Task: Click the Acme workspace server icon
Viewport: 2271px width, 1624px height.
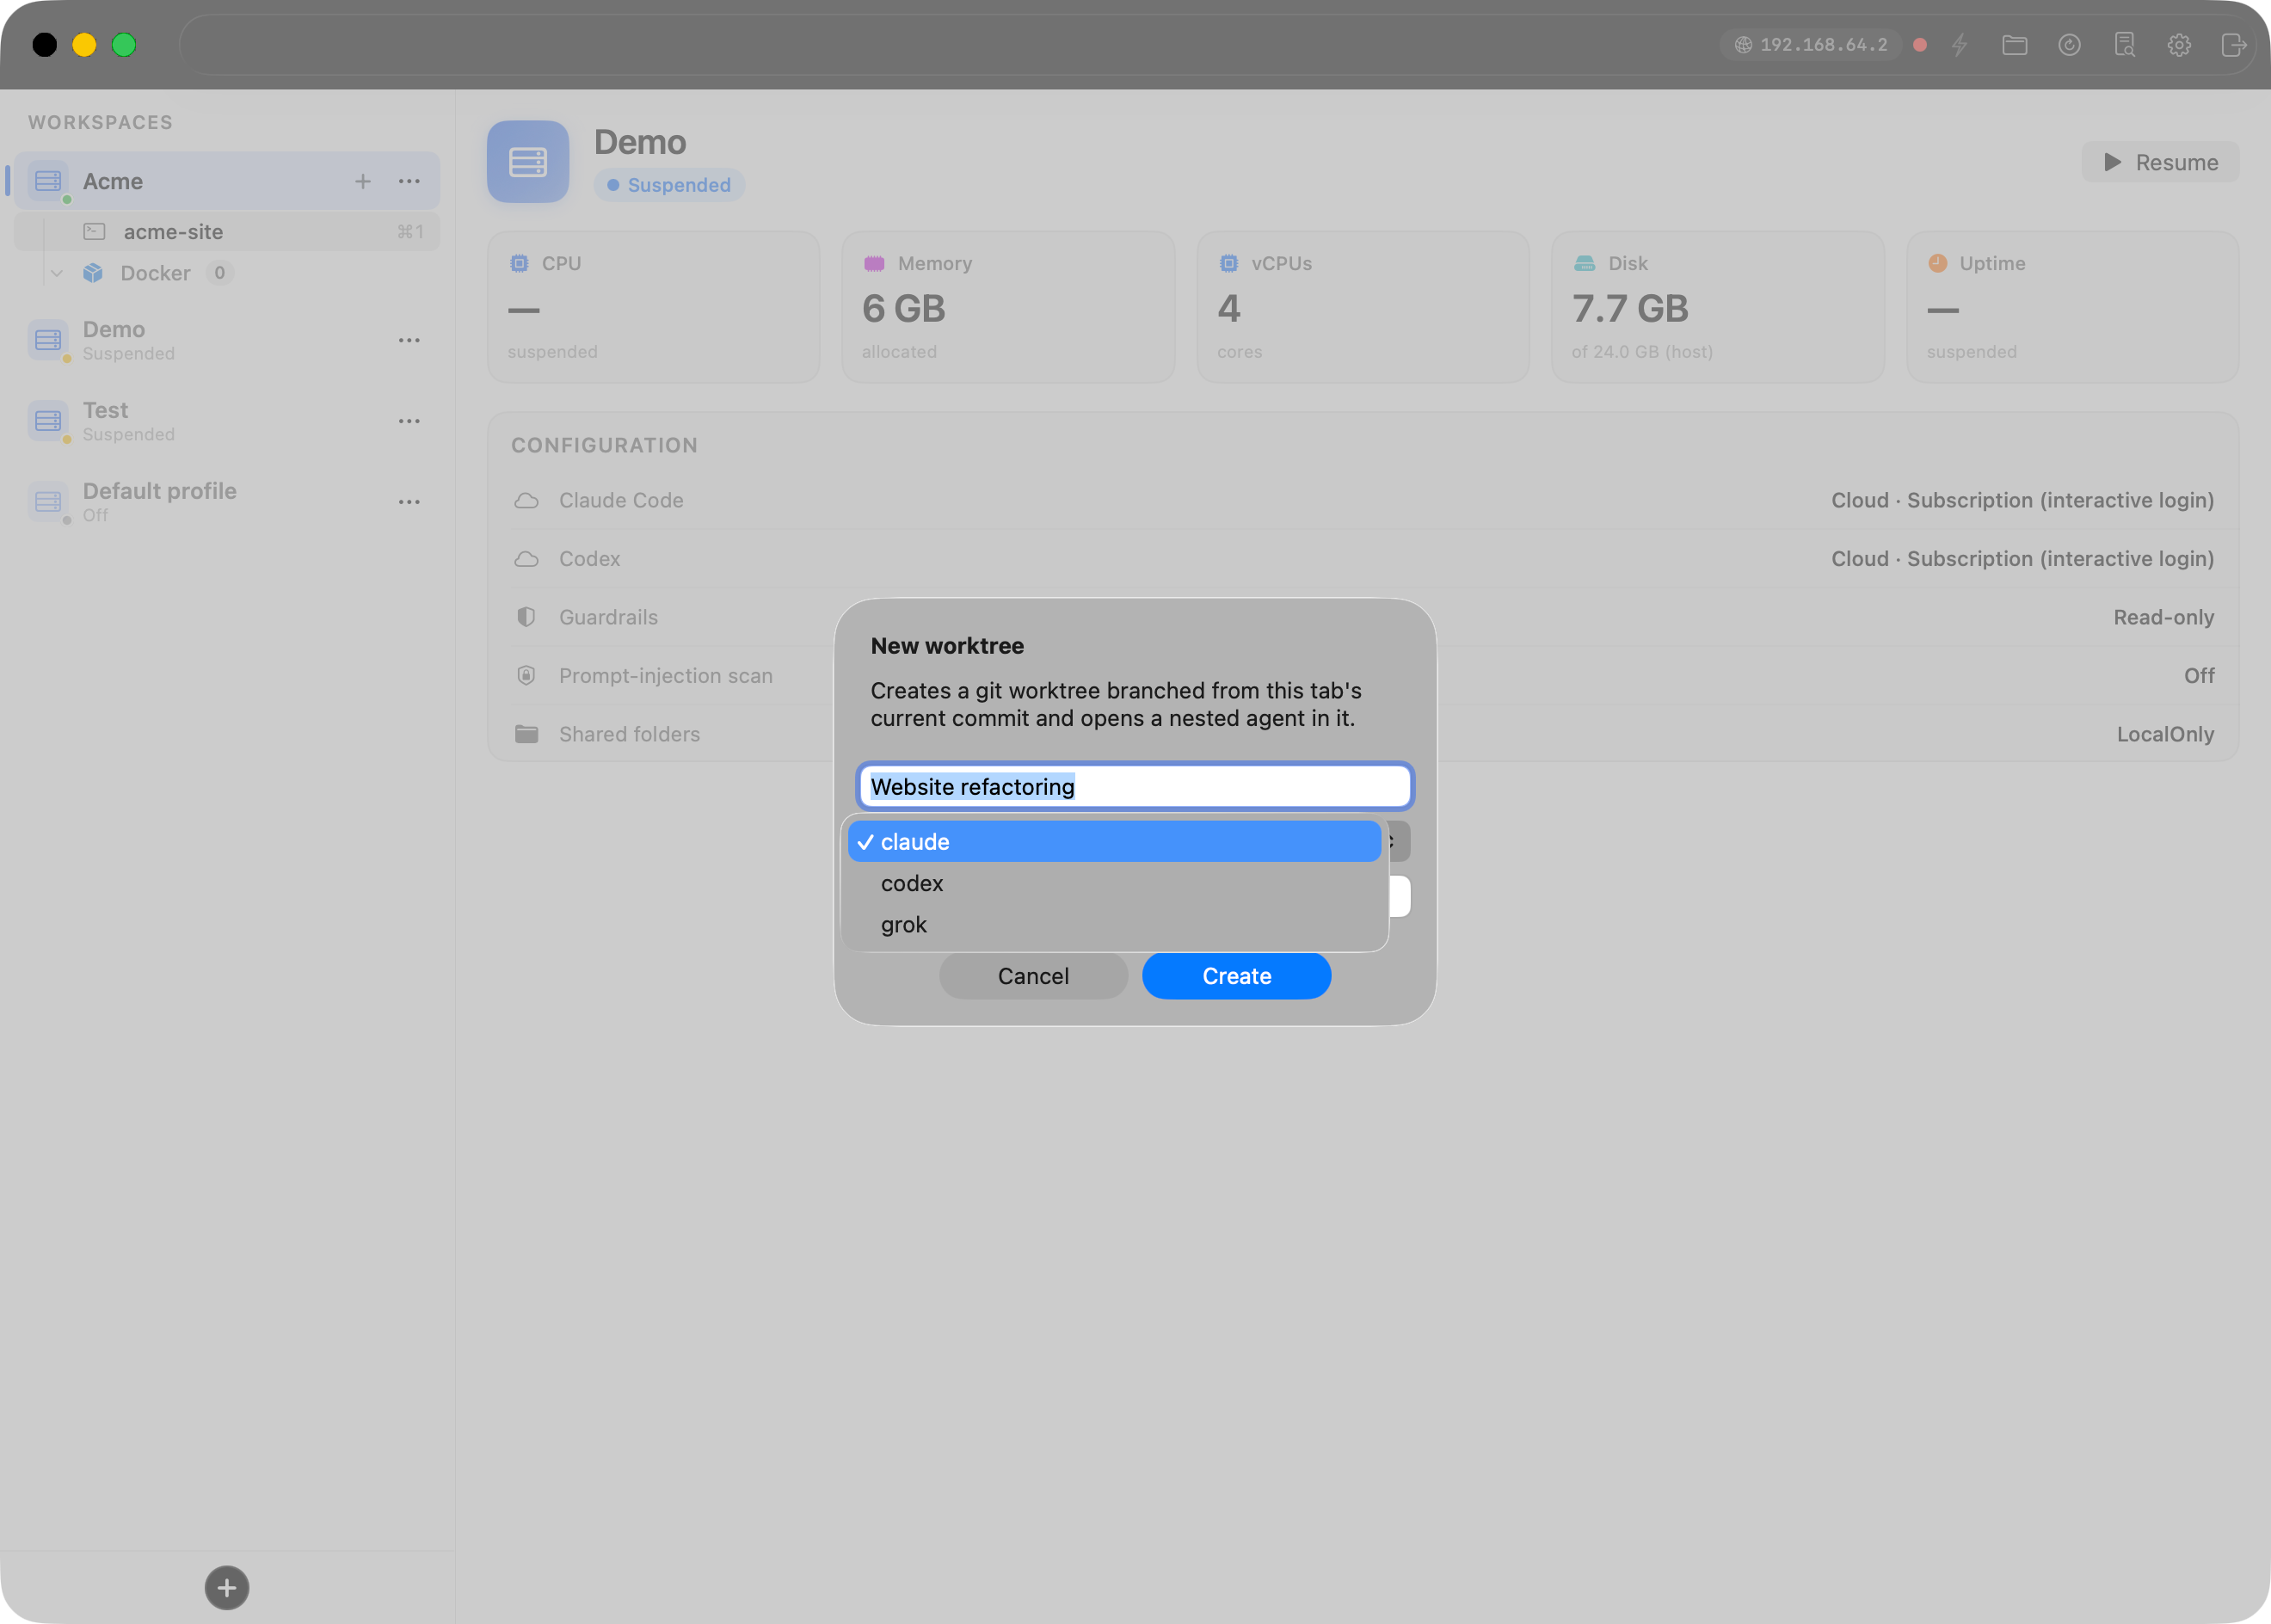Action: coord(48,181)
